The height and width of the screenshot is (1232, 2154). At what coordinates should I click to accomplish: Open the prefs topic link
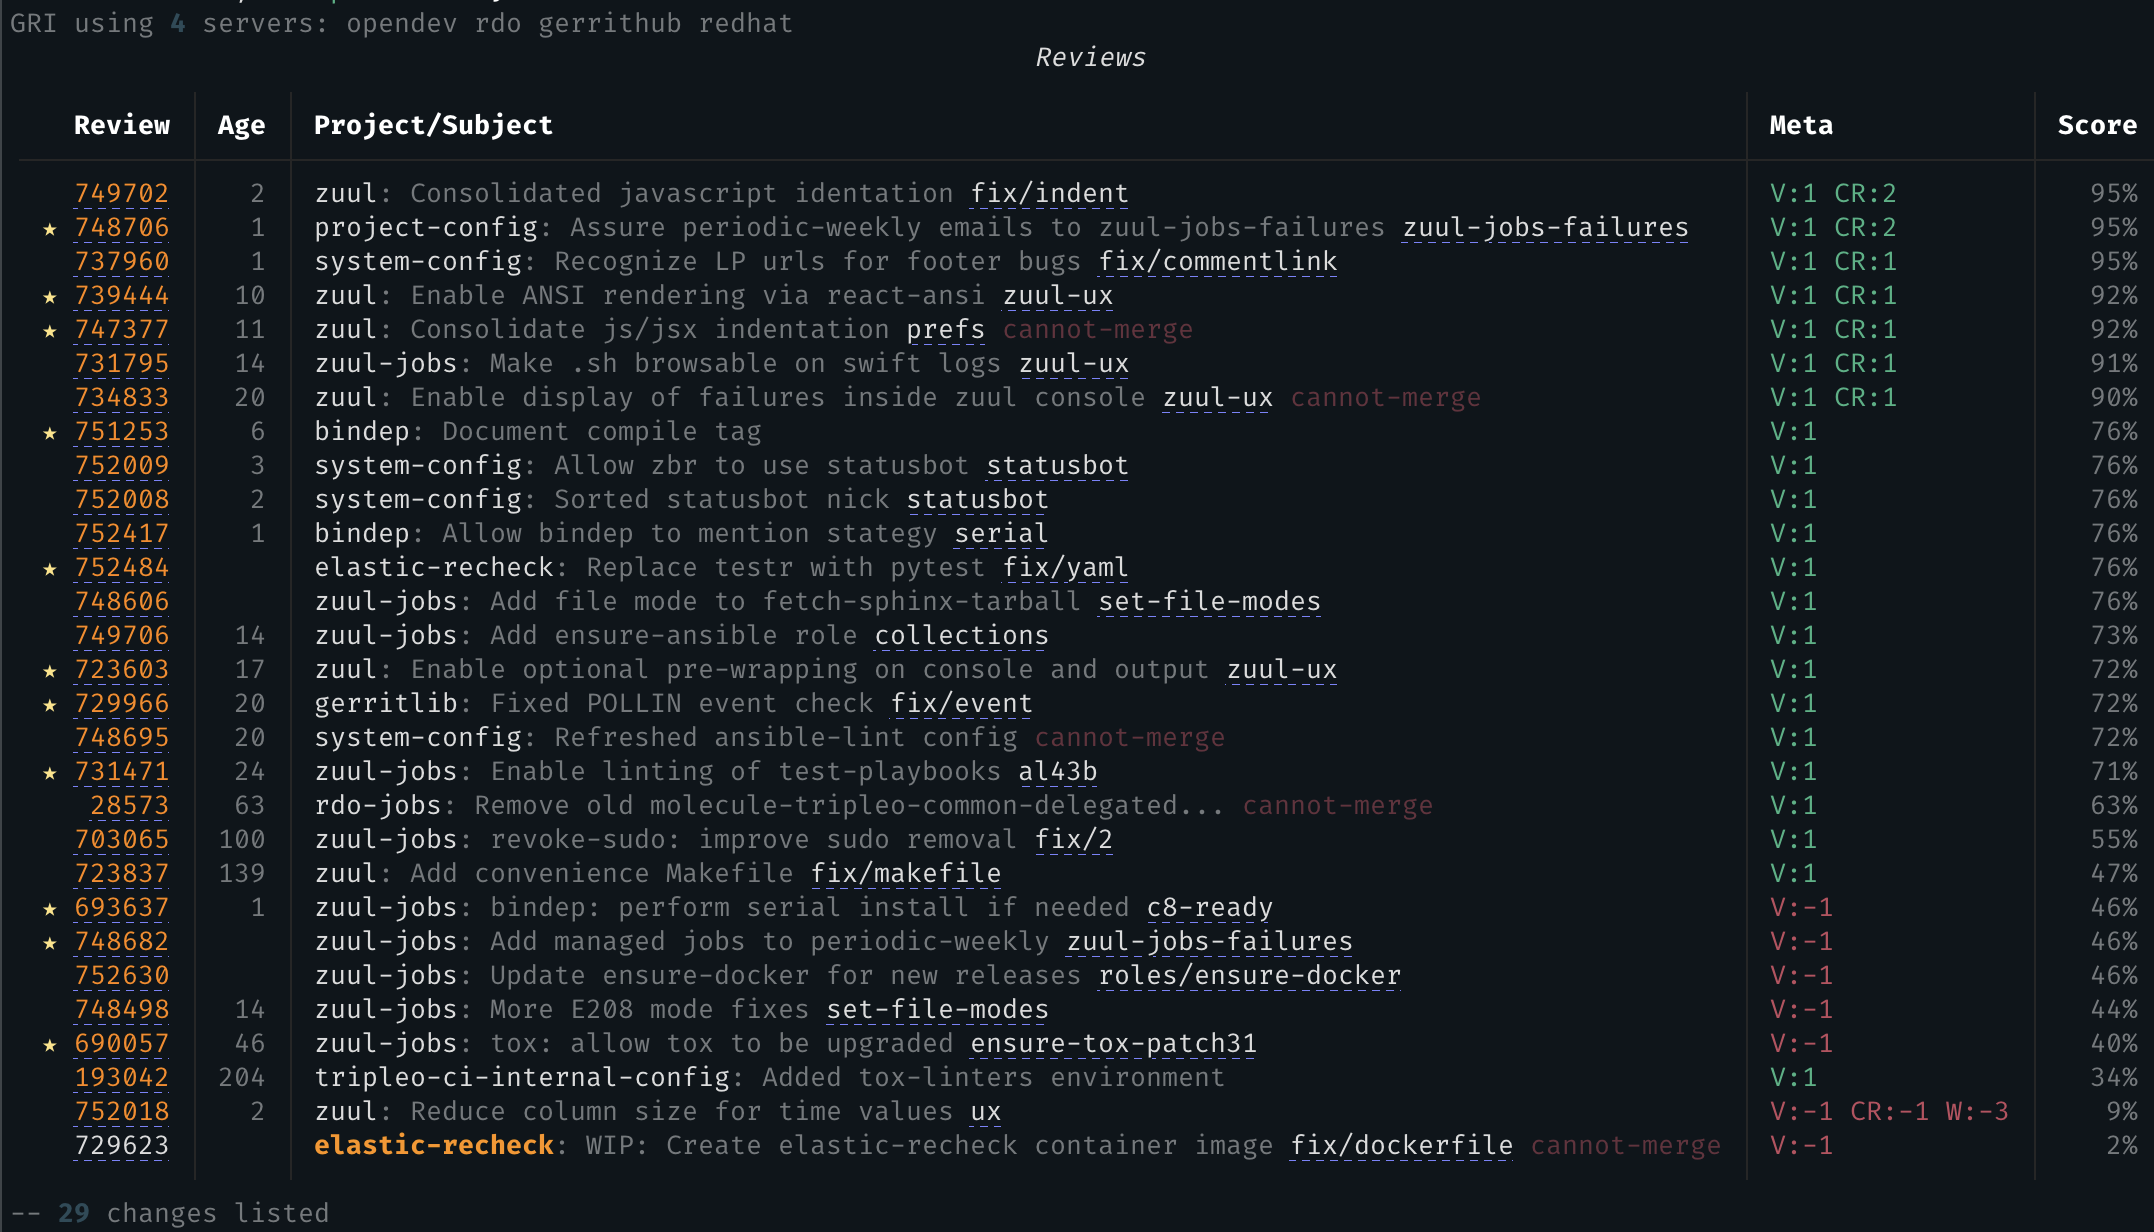pyautogui.click(x=945, y=329)
